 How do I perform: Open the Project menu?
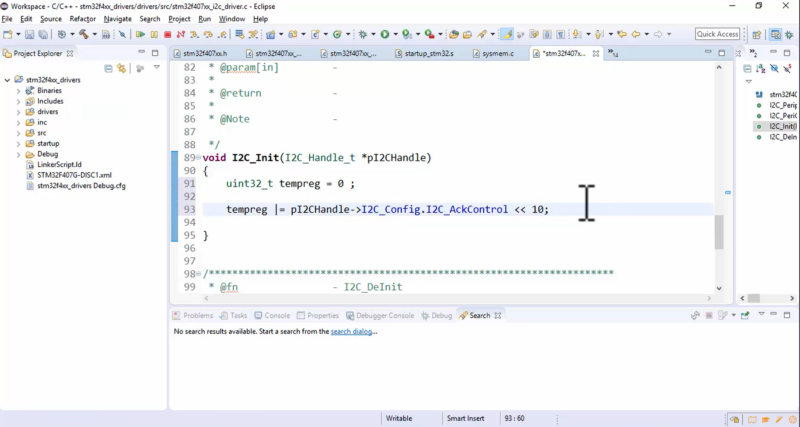(179, 19)
